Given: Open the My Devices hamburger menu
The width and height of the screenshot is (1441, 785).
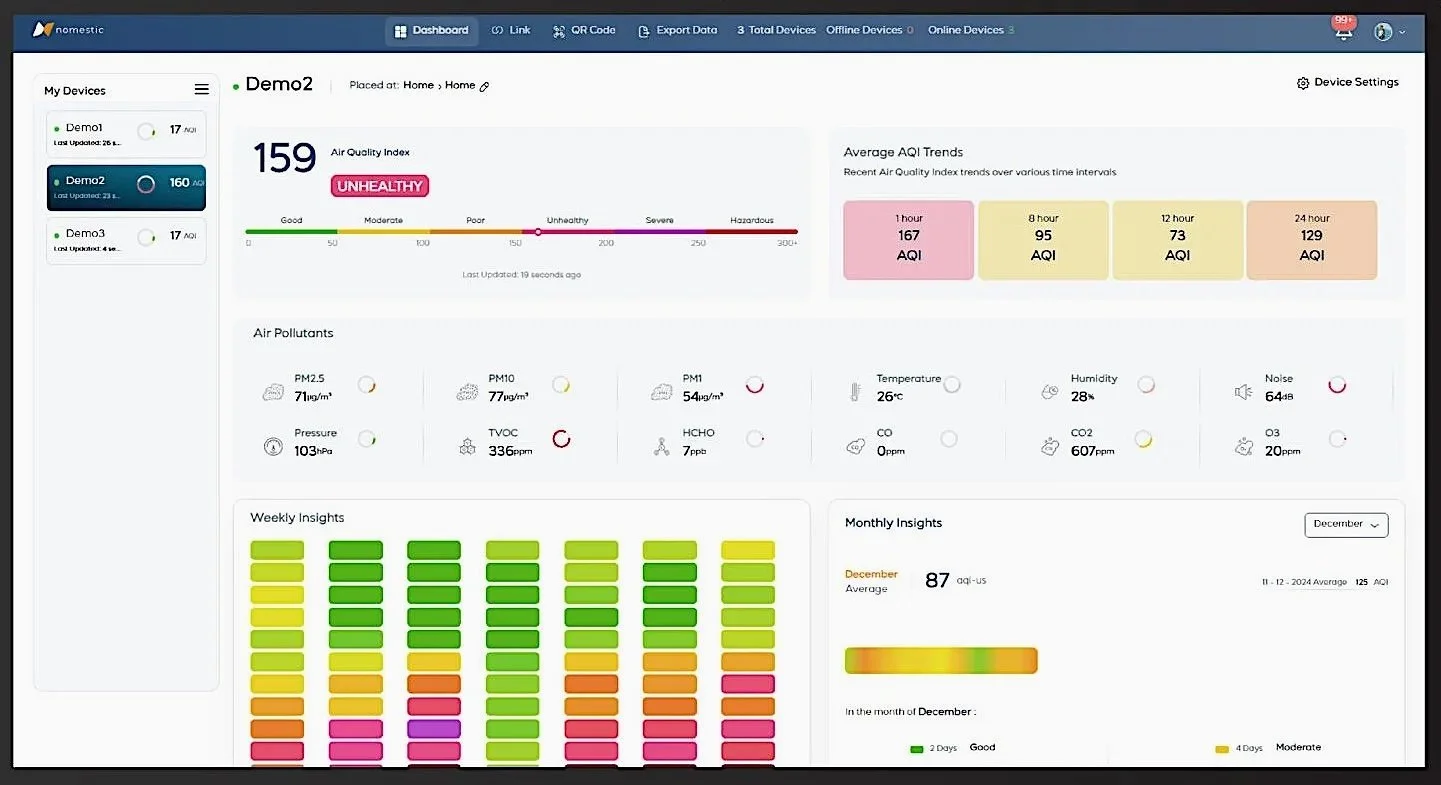Looking at the screenshot, I should [x=202, y=89].
